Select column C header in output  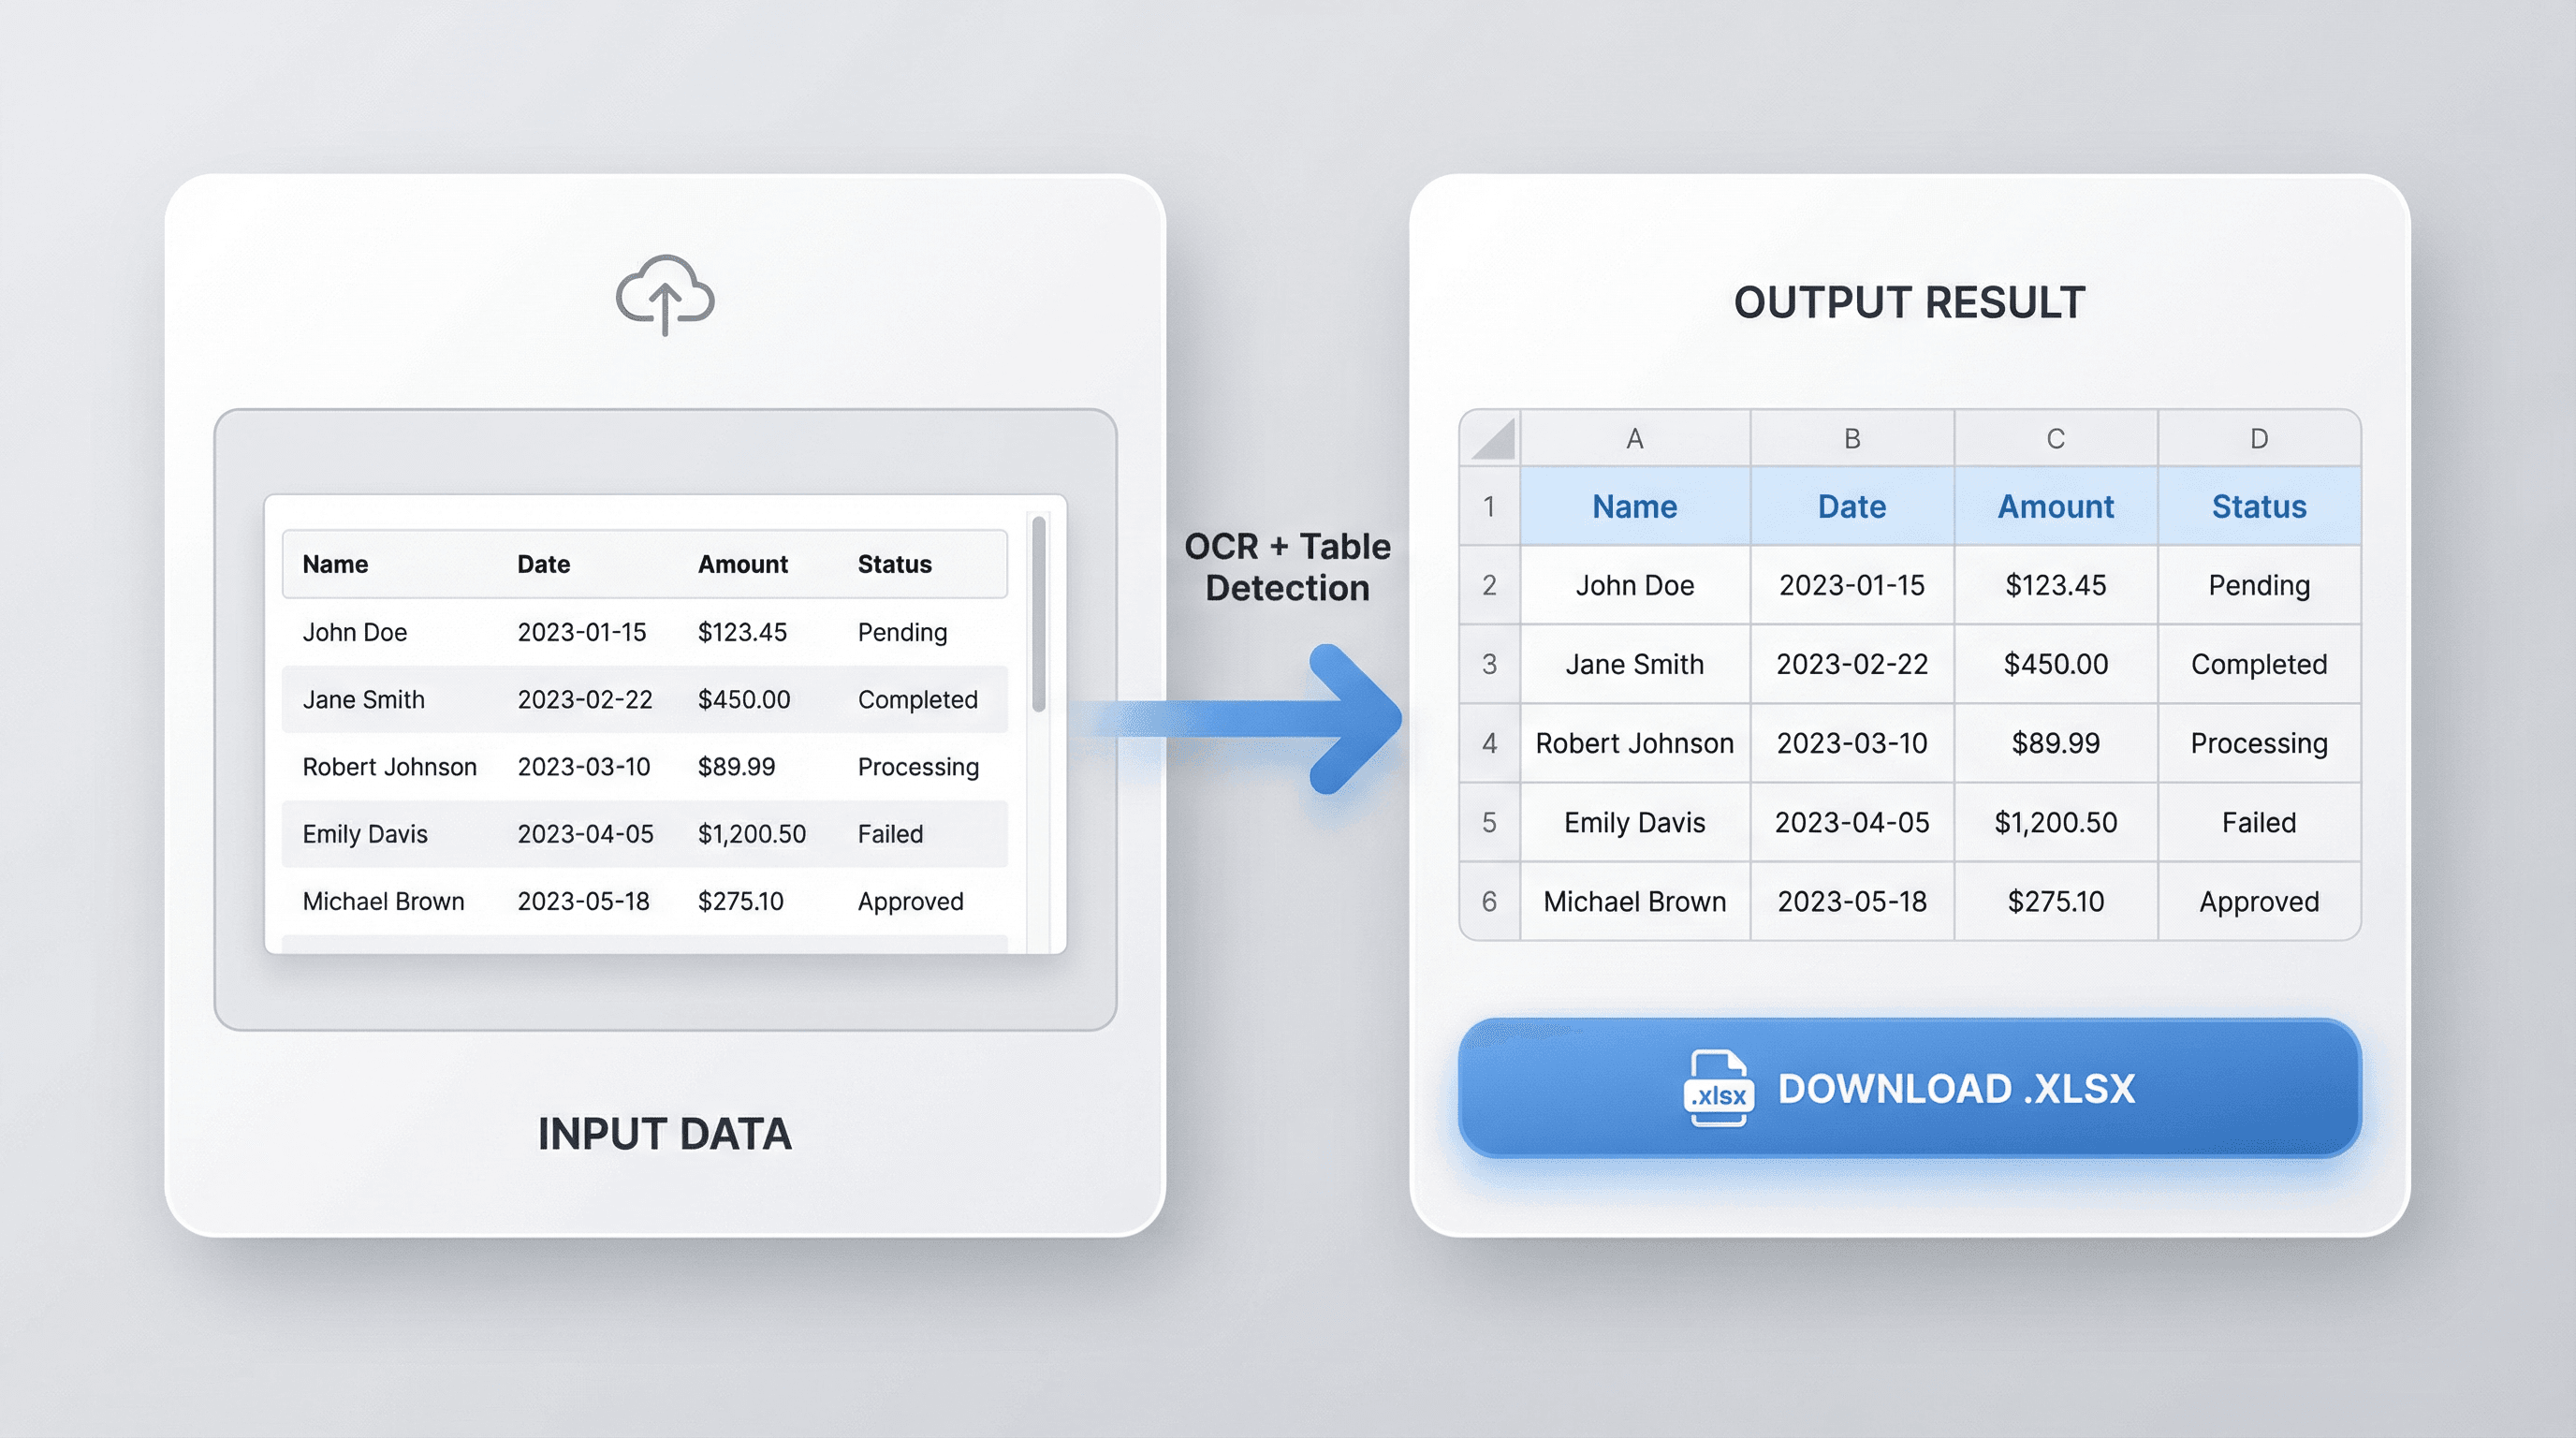2055,439
